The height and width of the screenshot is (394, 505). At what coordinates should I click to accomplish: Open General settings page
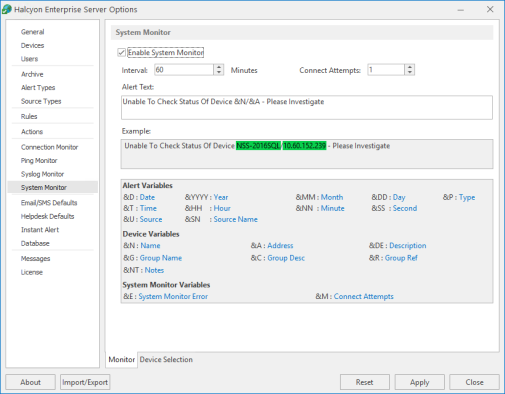(32, 32)
